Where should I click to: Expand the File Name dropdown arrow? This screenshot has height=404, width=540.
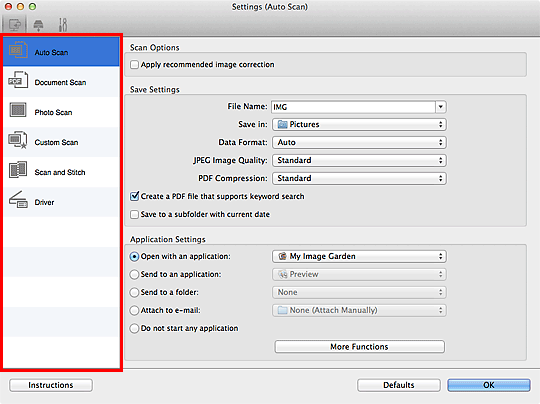pos(441,107)
